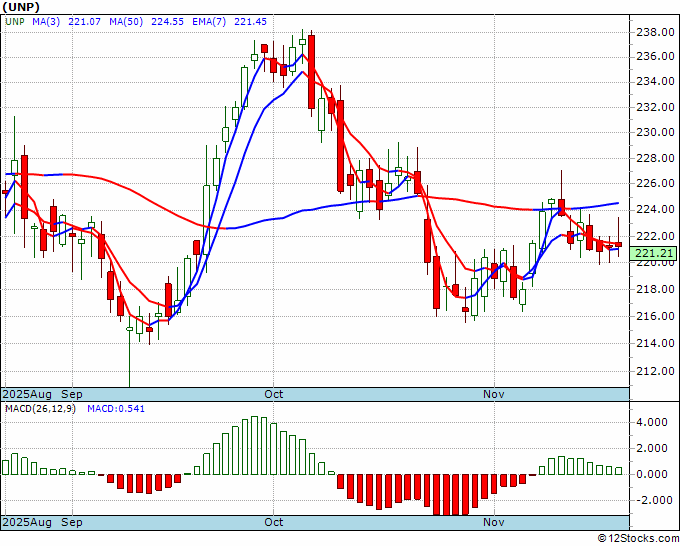Select the EMA(7) legend label
This screenshot has width=680, height=546.
click(209, 22)
